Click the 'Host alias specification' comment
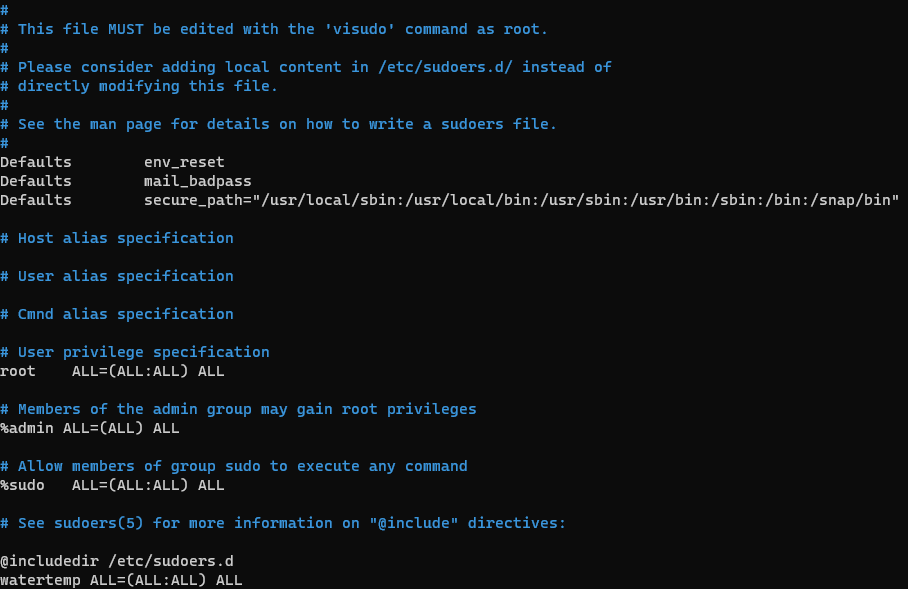908x589 pixels. 125,238
